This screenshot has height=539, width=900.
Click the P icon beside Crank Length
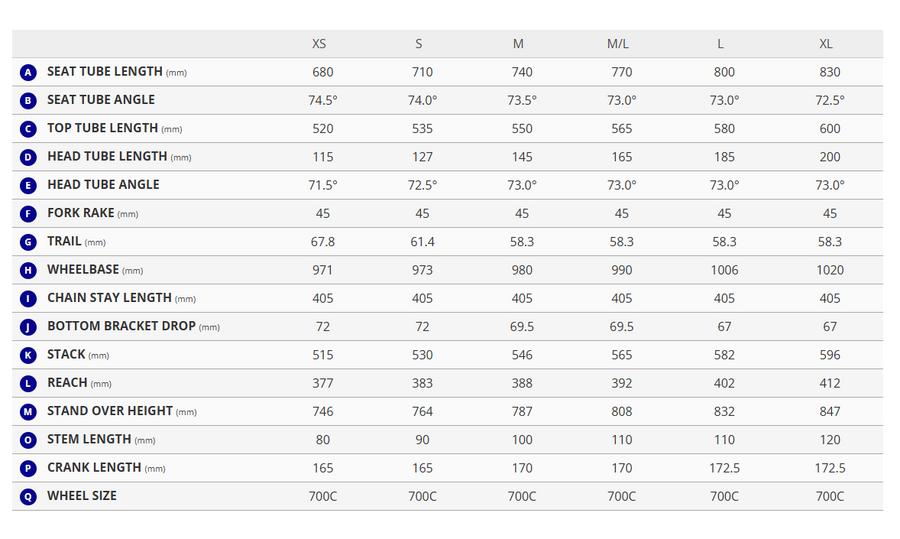coord(28,468)
